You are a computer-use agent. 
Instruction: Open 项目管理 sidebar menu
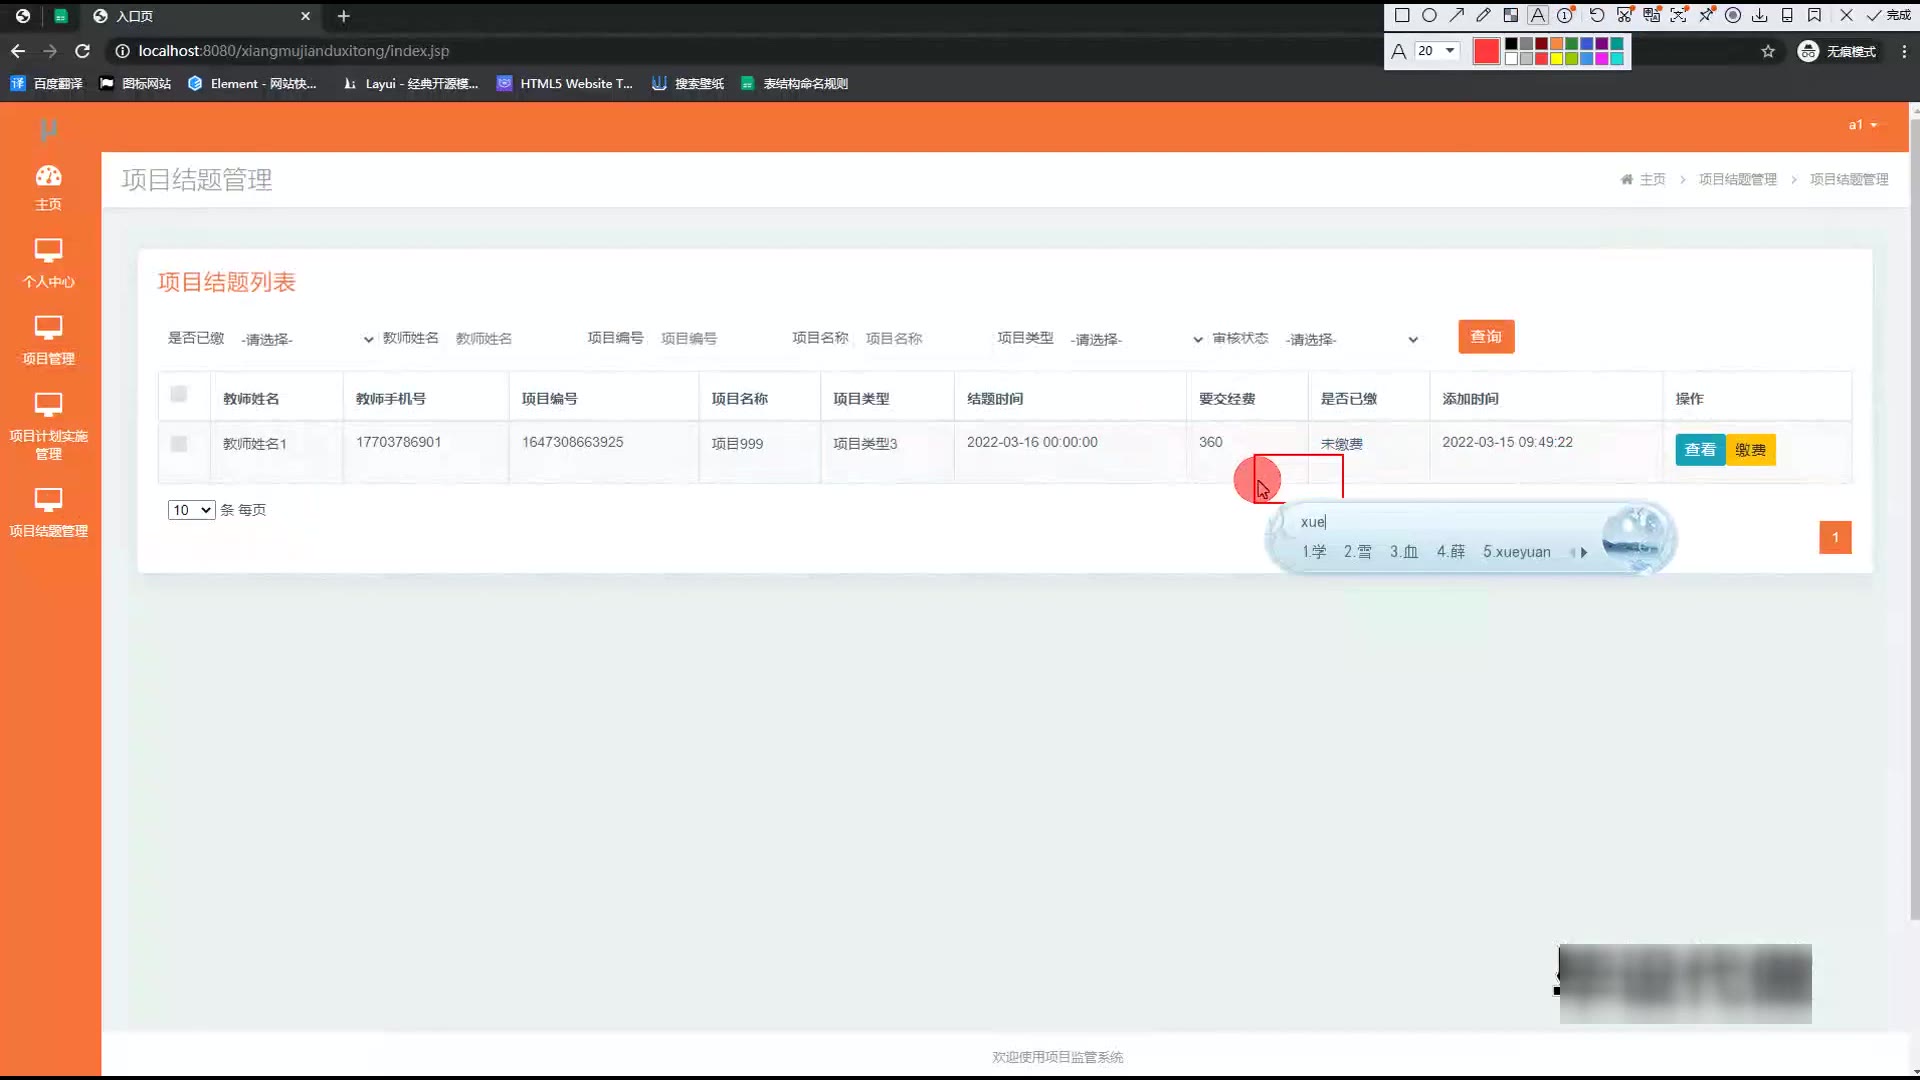(x=48, y=340)
